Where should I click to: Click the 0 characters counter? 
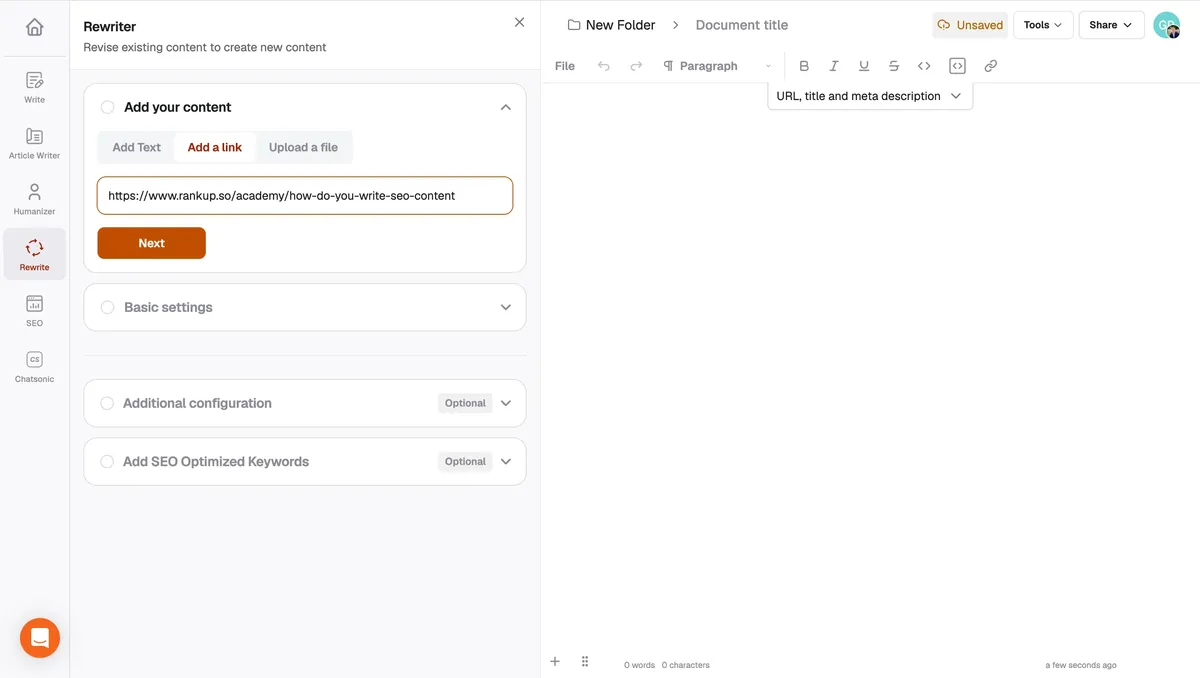[x=686, y=665]
